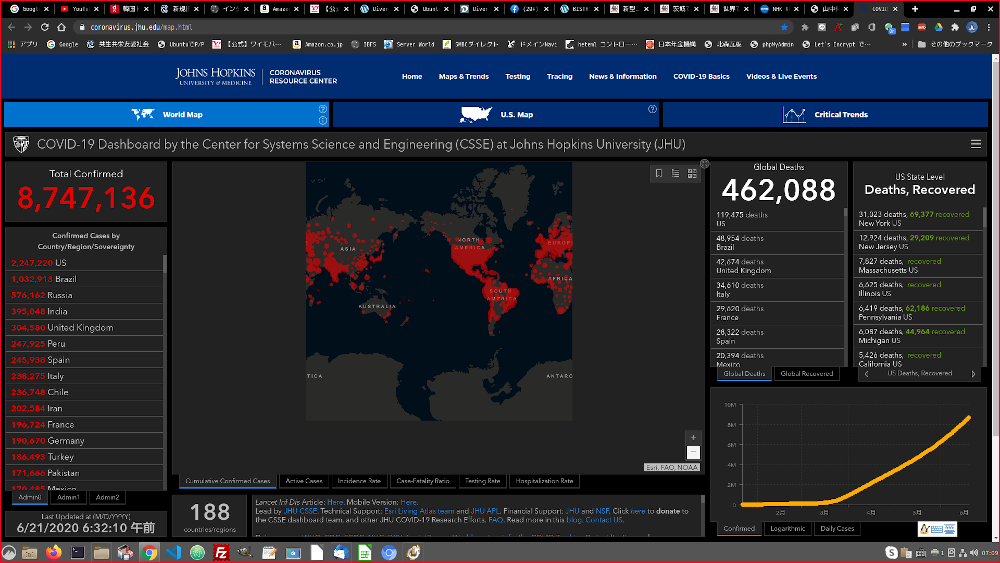Select Russia in confirmed cases list
1000x563 pixels.
coord(85,295)
